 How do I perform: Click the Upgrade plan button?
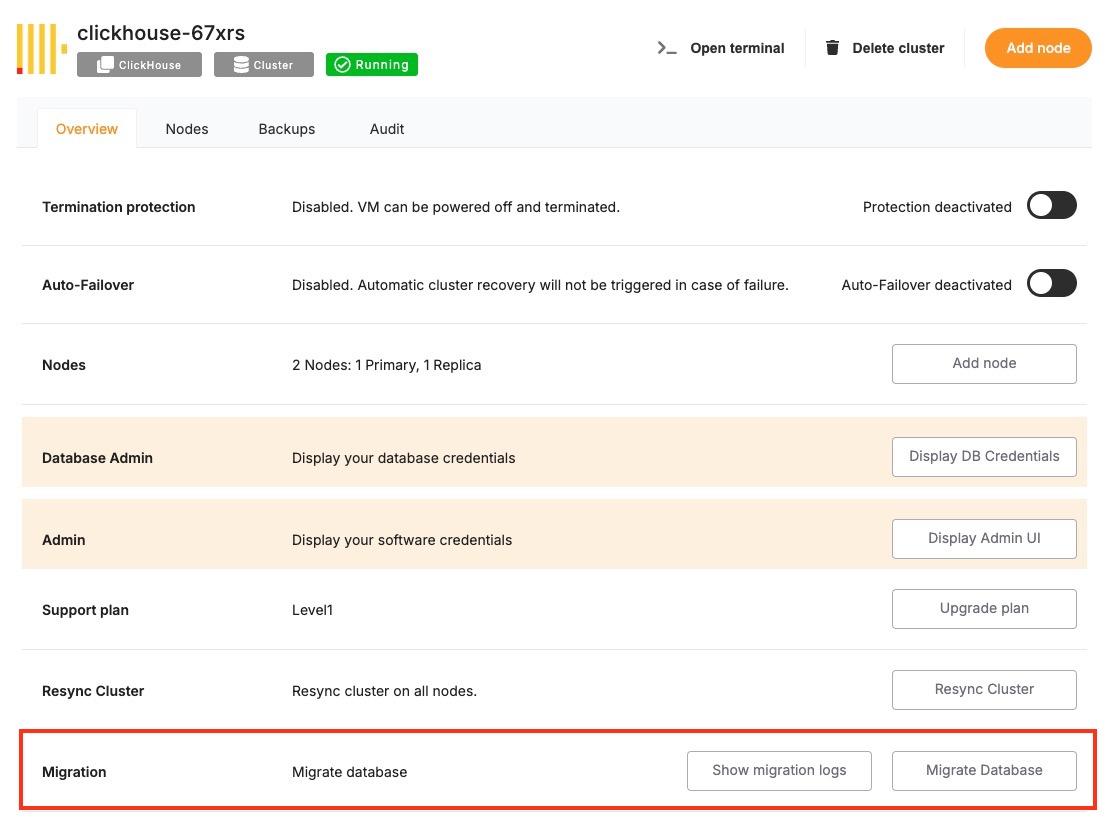pyautogui.click(x=983, y=609)
